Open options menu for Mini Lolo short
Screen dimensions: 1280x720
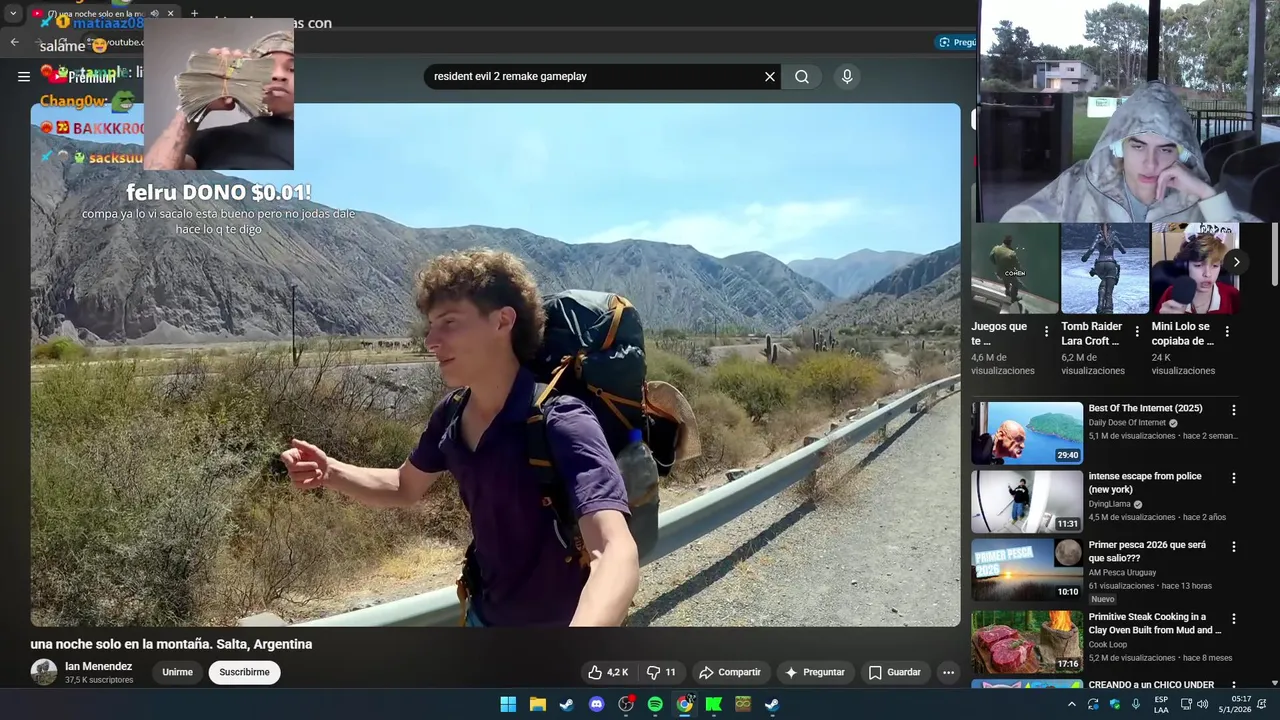1227,331
